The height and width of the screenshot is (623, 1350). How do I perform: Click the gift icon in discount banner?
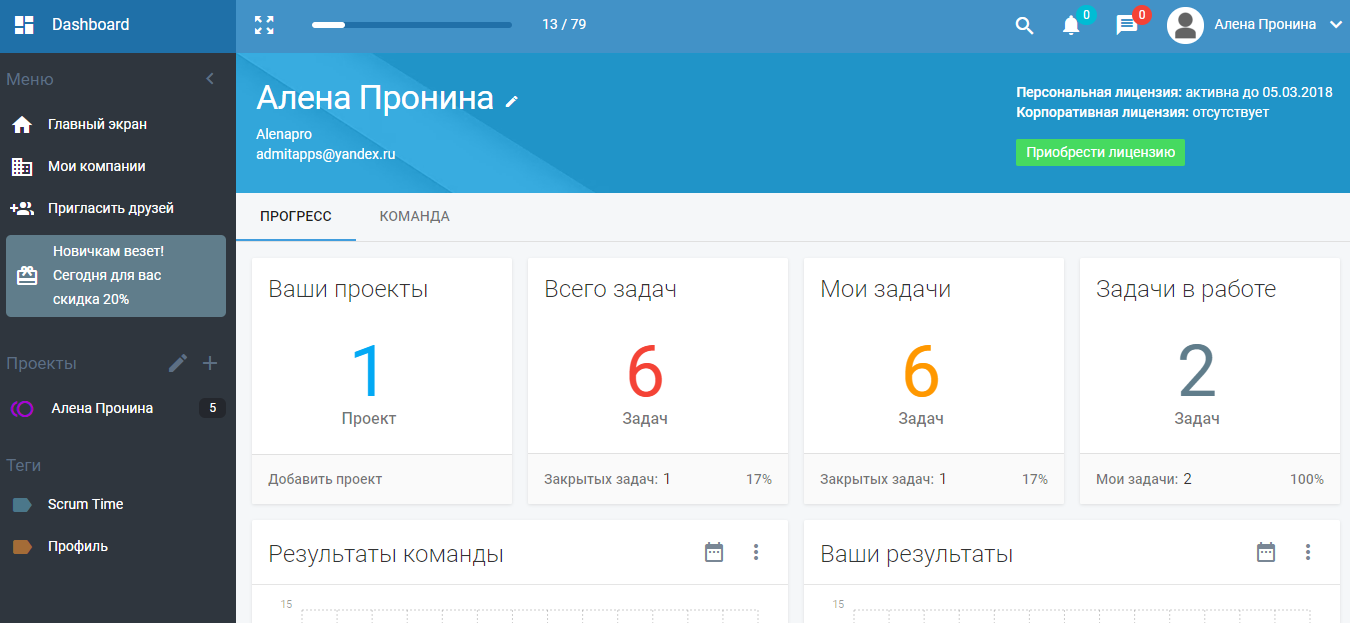tap(27, 276)
